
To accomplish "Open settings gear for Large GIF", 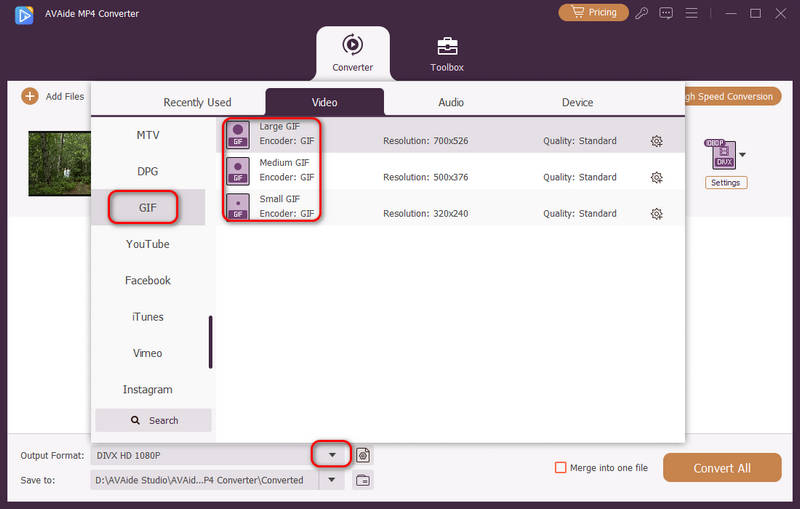I will [657, 141].
